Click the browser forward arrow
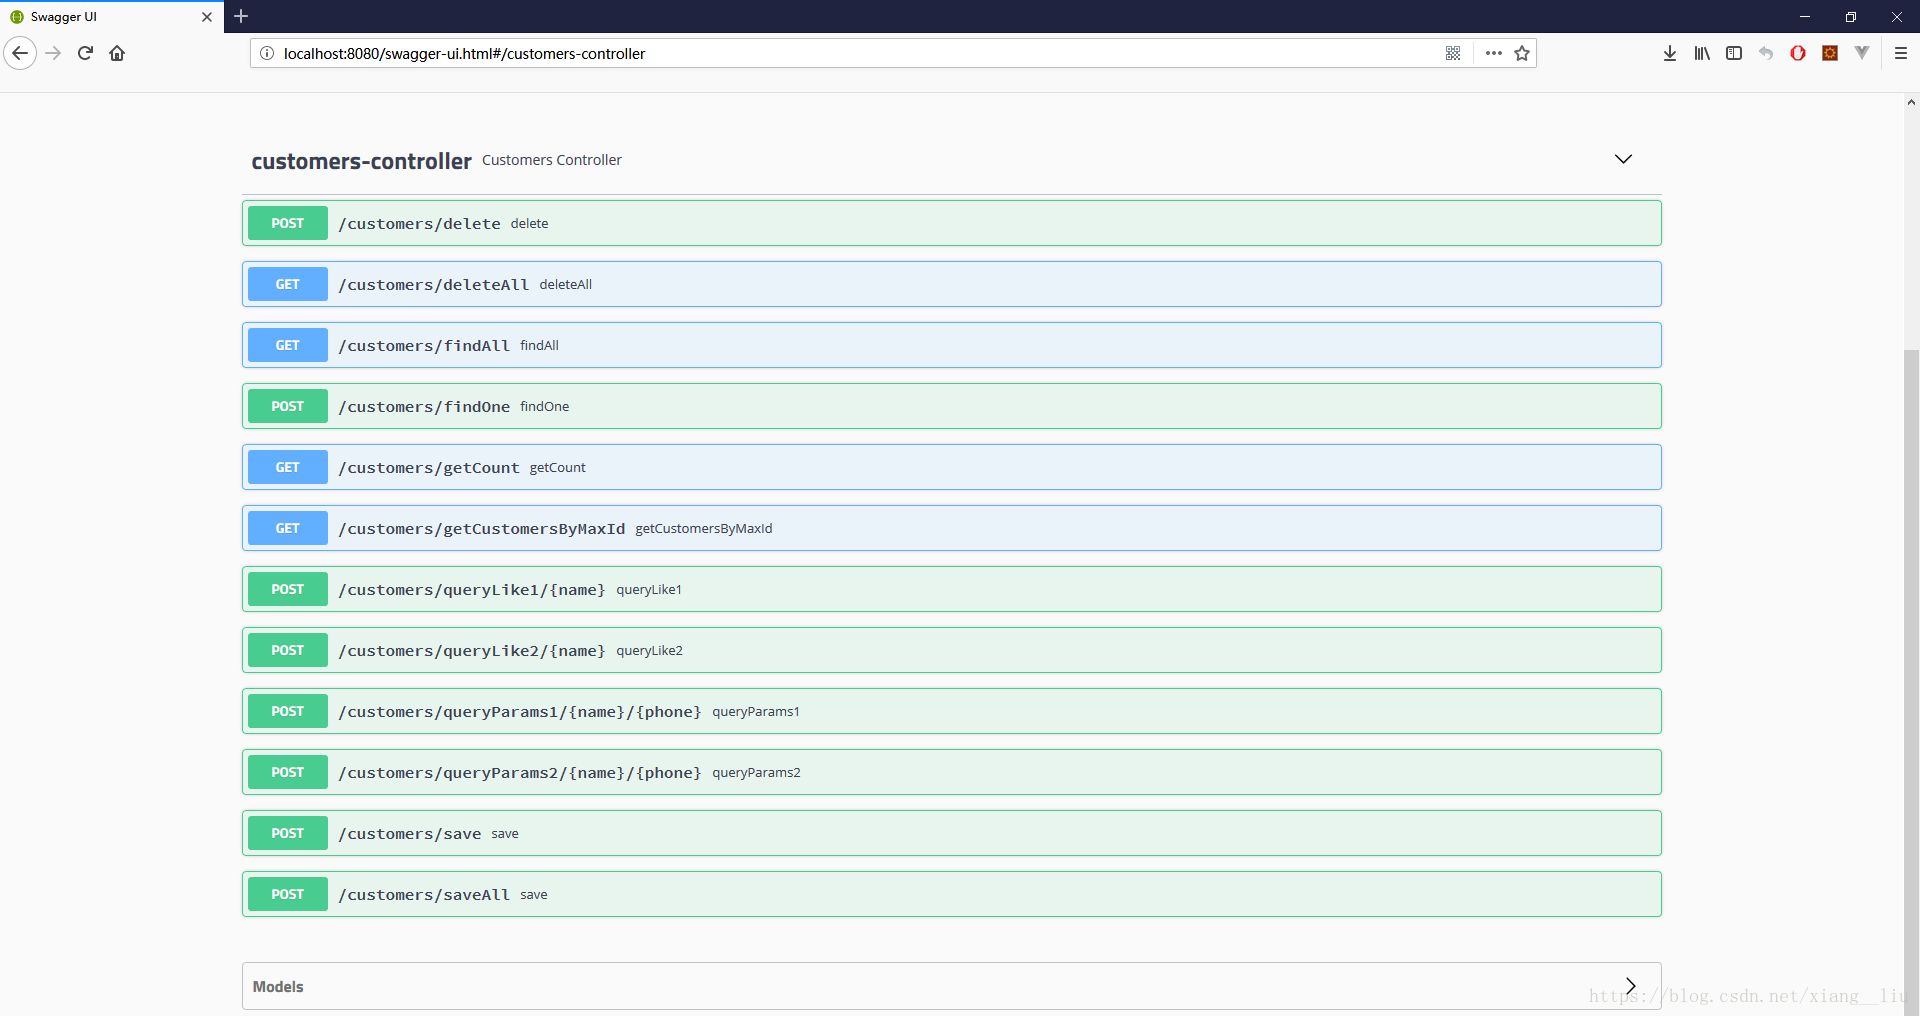 (54, 53)
